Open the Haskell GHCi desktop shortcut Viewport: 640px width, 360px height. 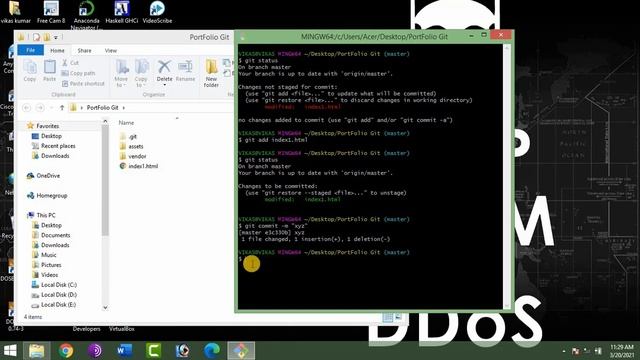click(x=122, y=13)
